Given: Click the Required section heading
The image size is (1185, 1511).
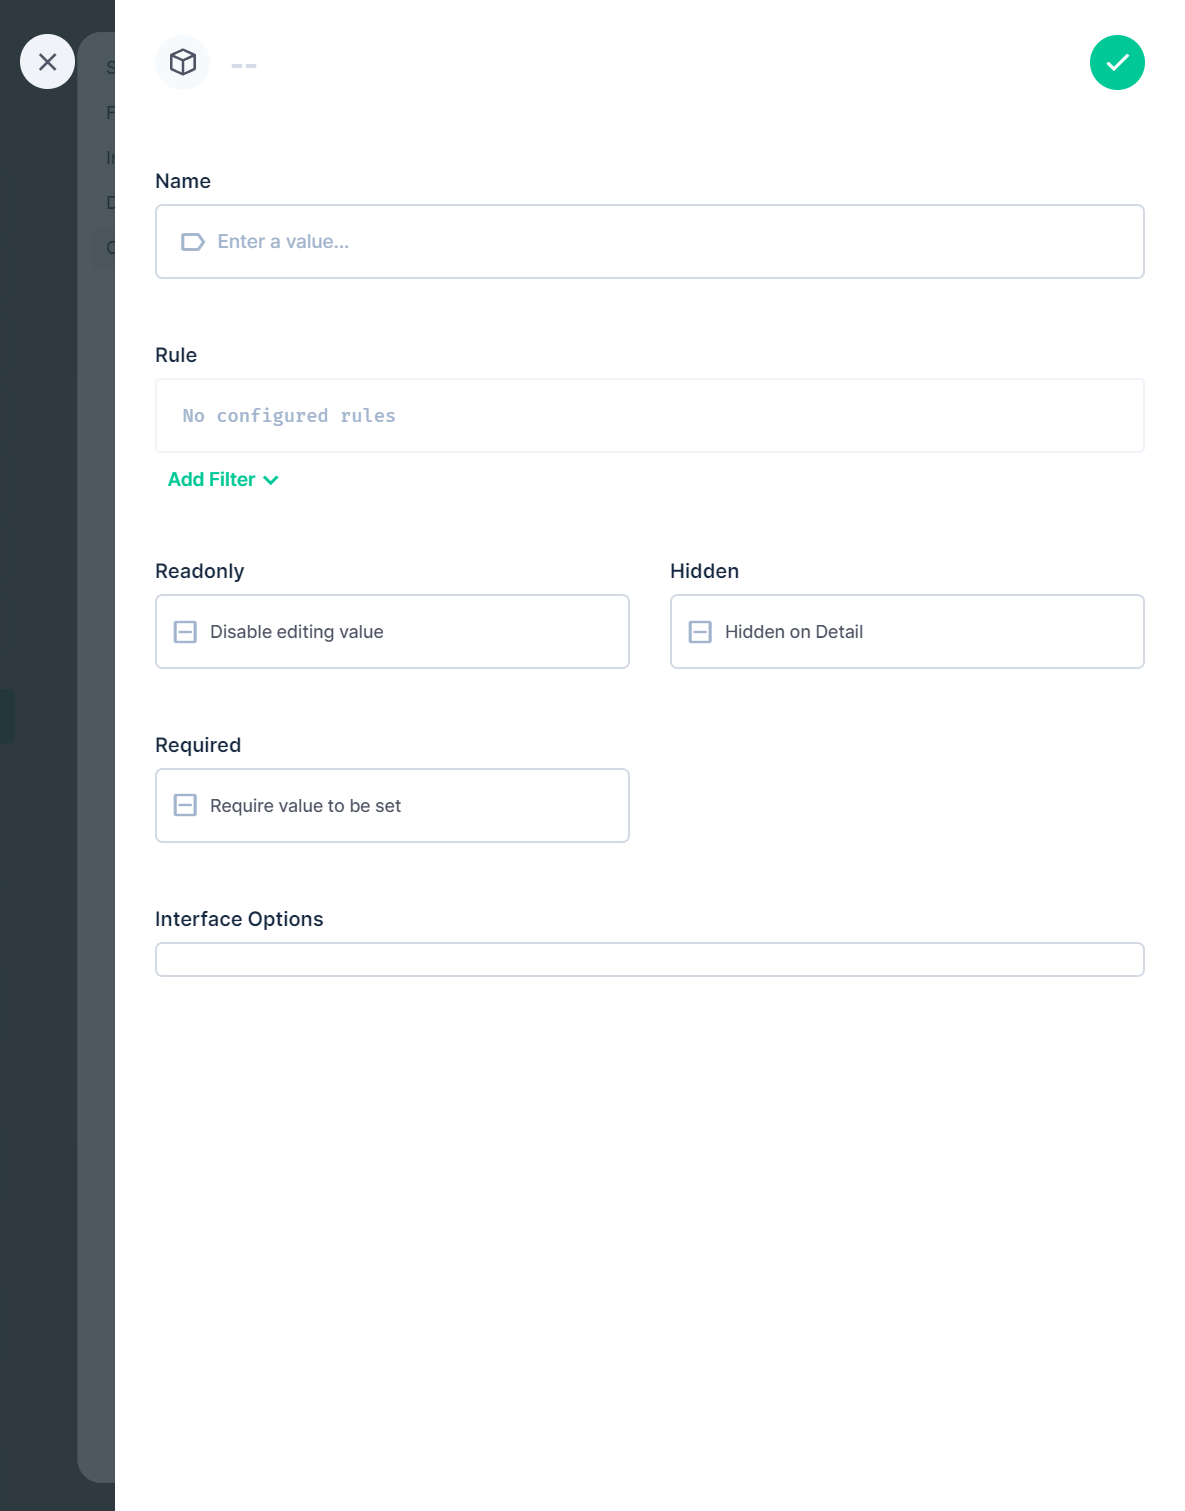Looking at the screenshot, I should pyautogui.click(x=198, y=745).
